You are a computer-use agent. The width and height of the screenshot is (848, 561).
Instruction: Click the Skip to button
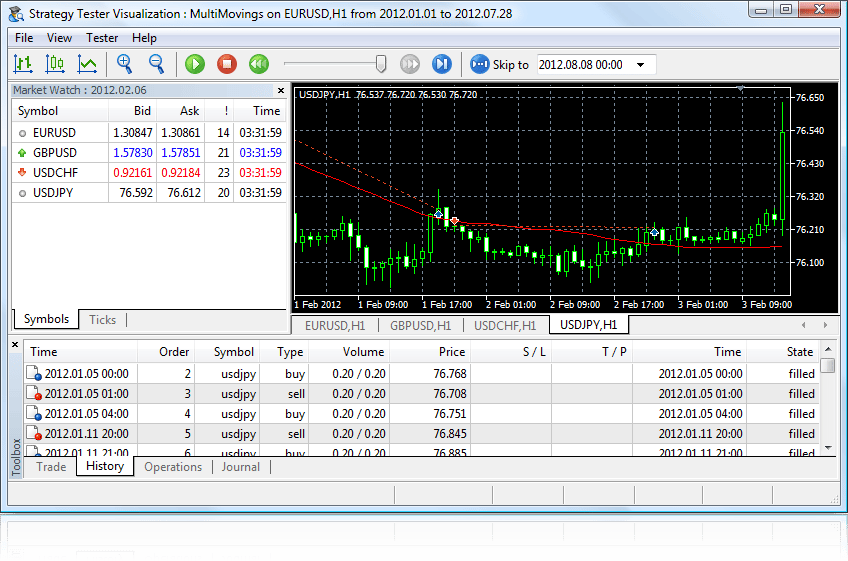pyautogui.click(x=499, y=64)
